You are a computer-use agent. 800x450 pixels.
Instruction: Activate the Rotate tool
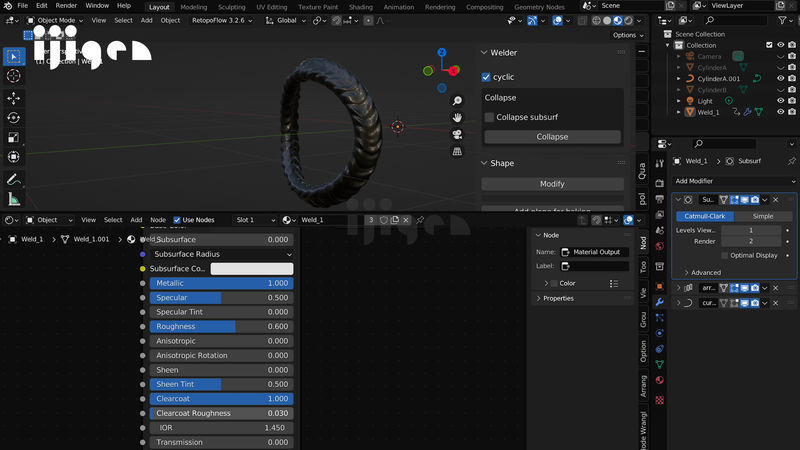click(x=14, y=118)
